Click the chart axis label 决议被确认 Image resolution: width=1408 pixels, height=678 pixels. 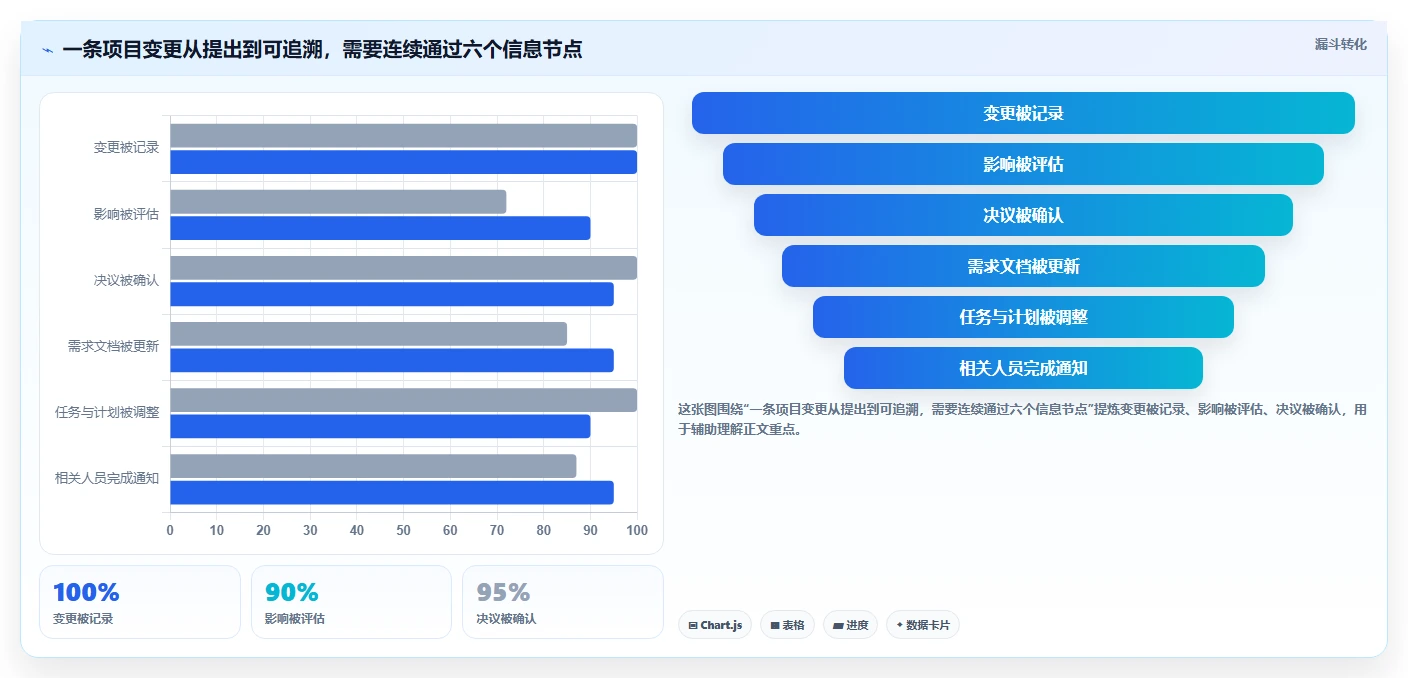(x=127, y=280)
